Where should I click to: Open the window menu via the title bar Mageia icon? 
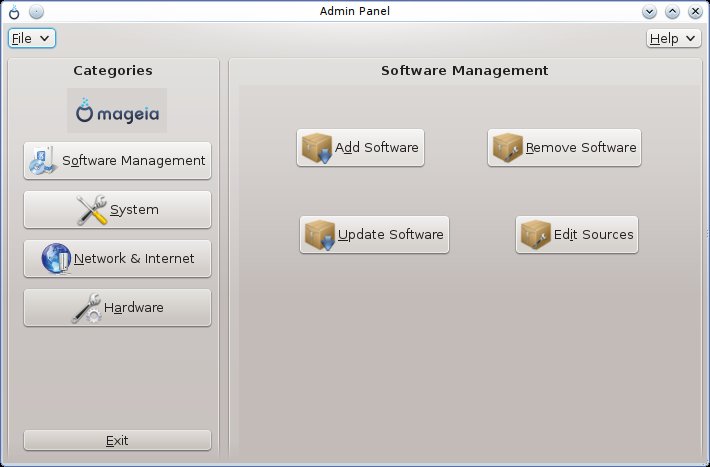[14, 12]
